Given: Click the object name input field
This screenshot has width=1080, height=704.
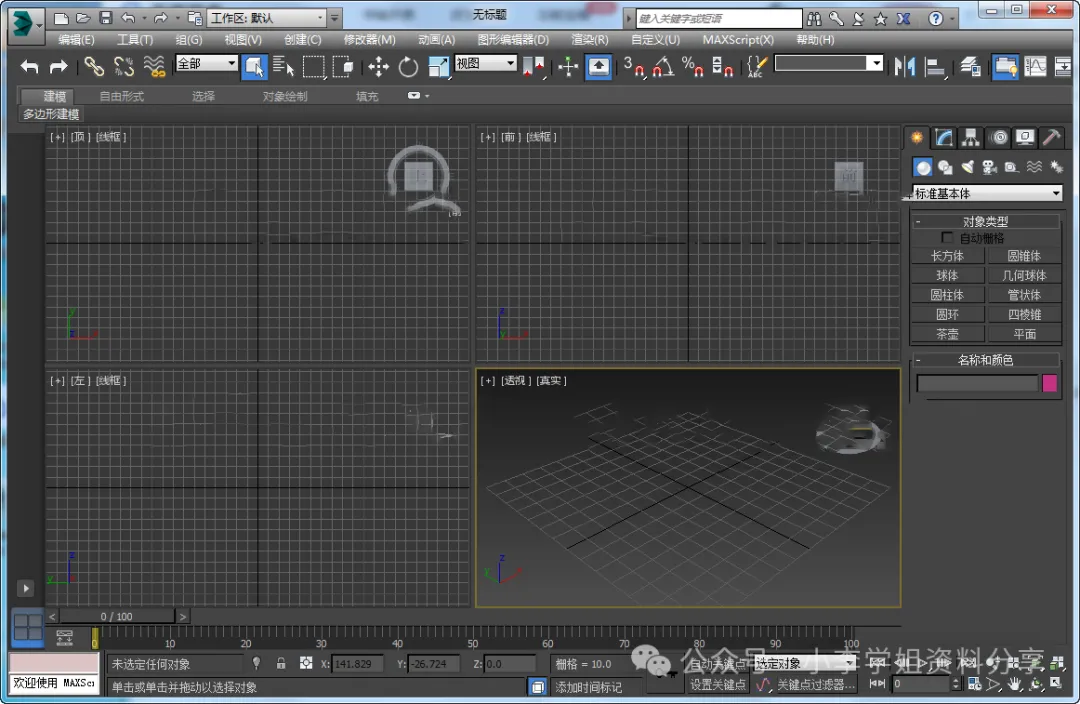Looking at the screenshot, I should pyautogui.click(x=977, y=384).
